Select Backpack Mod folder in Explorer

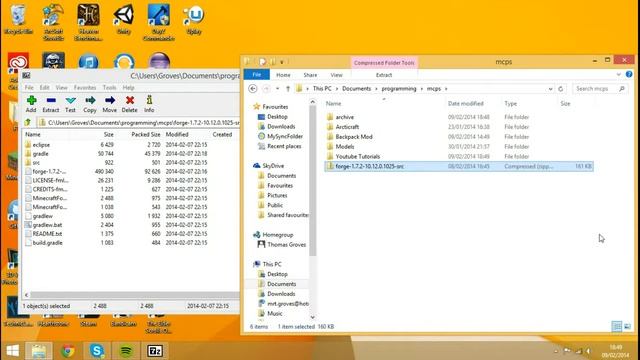(354, 137)
